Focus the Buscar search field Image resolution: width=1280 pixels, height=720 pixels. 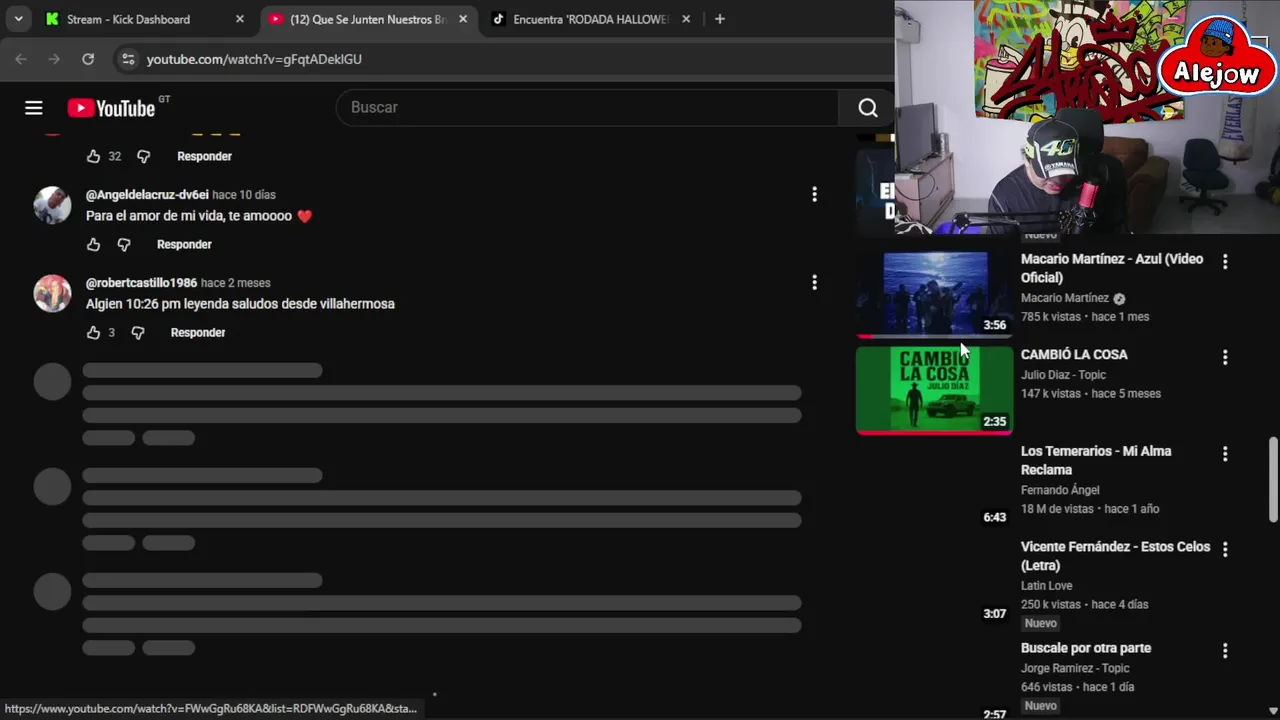click(x=588, y=107)
